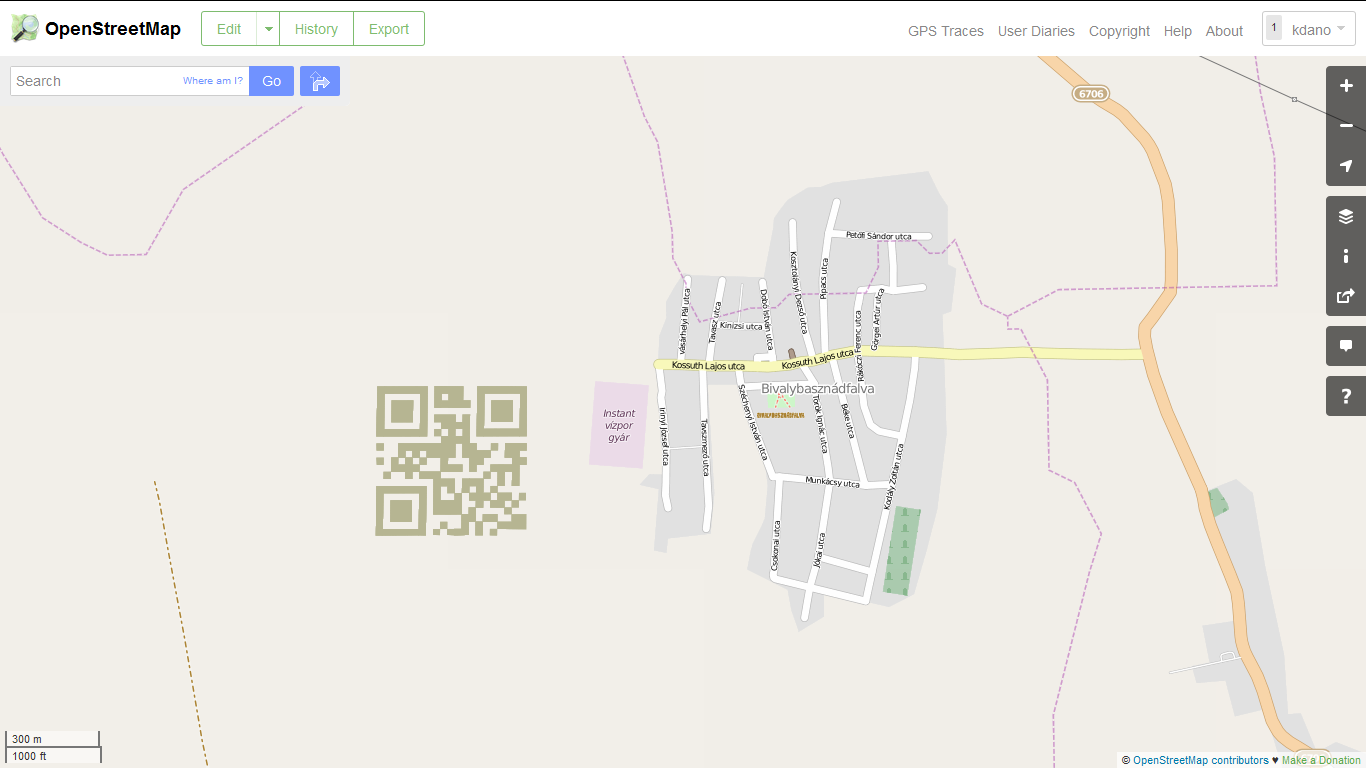
Task: Click the Kodály Zoltán utca label
Action: [x=892, y=477]
